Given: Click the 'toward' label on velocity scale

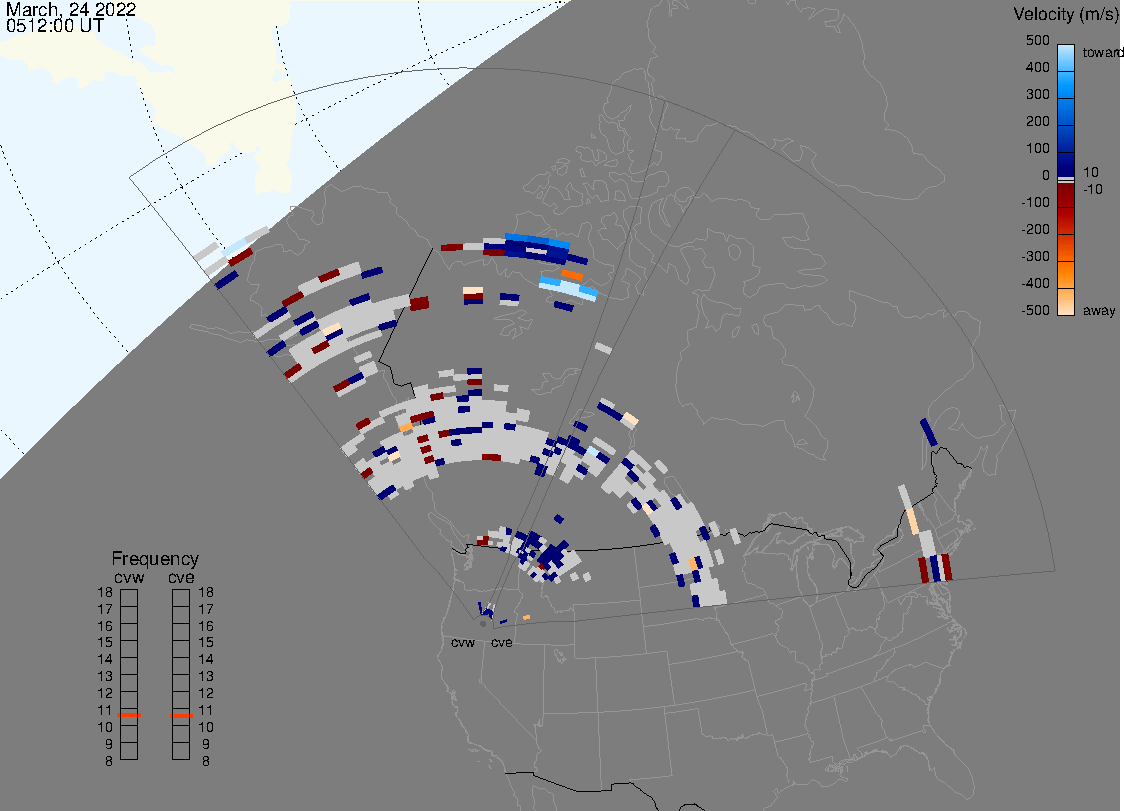Looking at the screenshot, I should click(1102, 52).
